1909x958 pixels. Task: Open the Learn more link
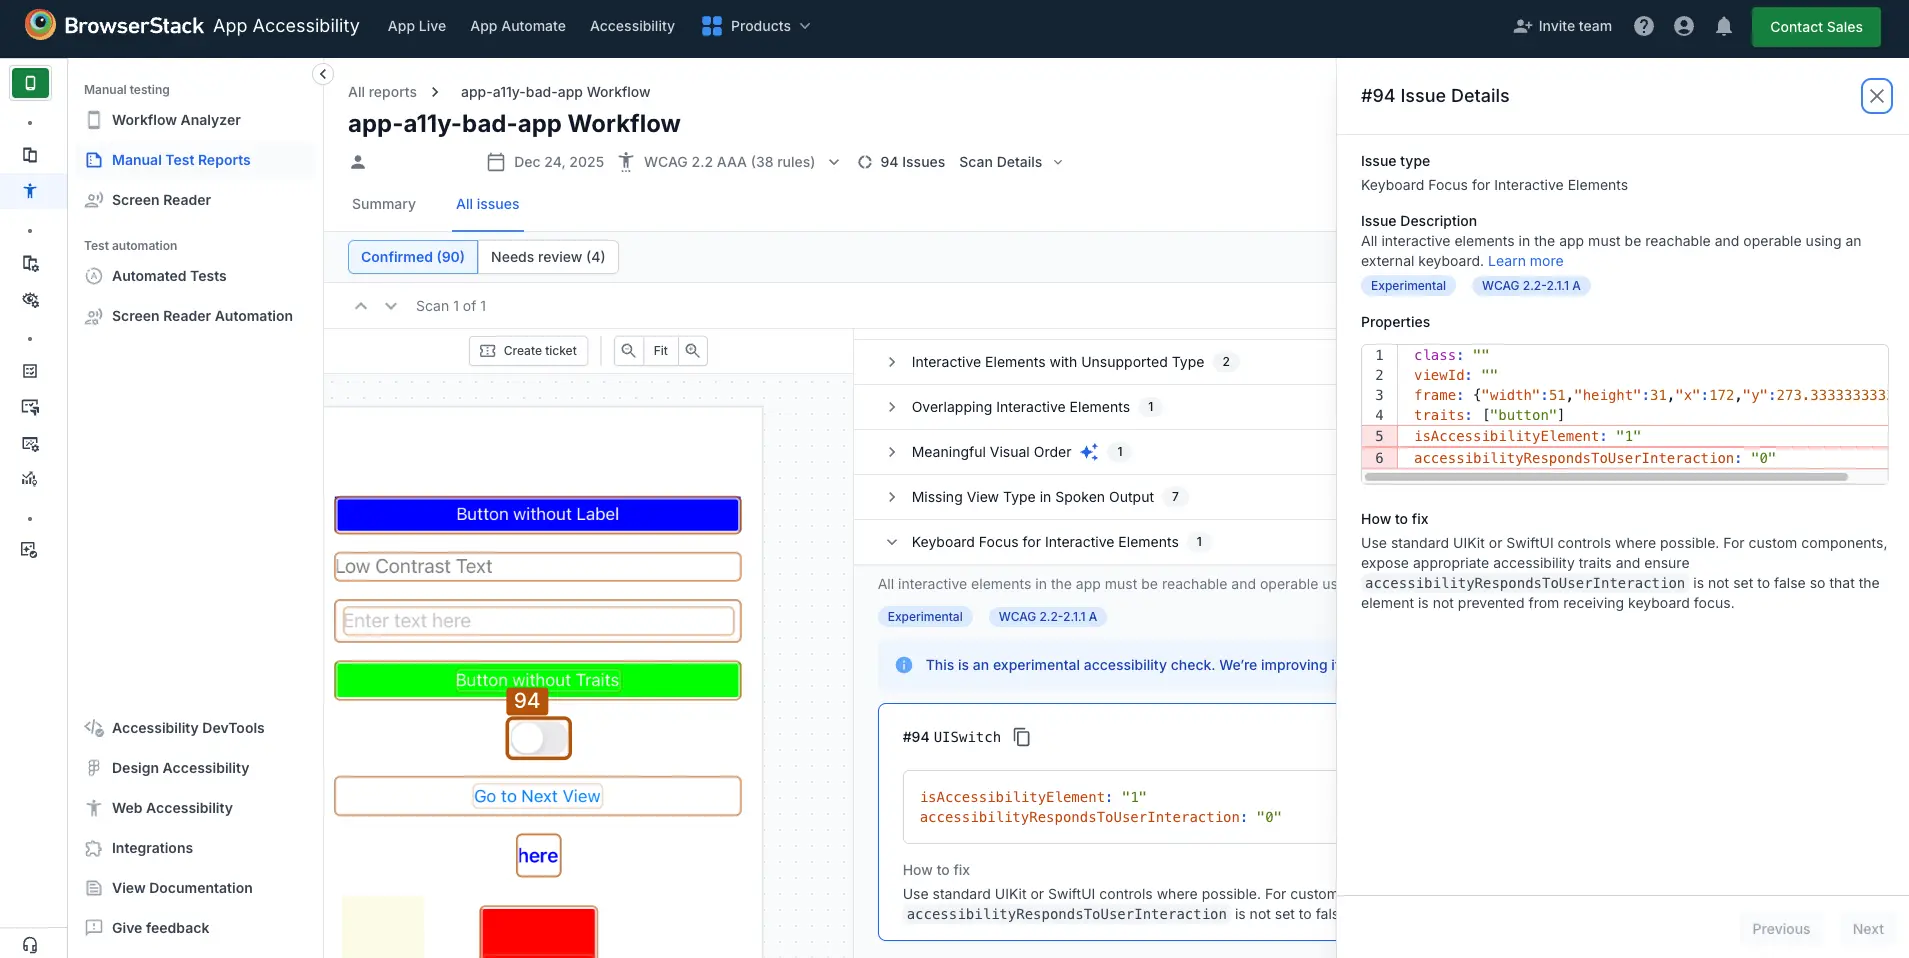[x=1525, y=261]
